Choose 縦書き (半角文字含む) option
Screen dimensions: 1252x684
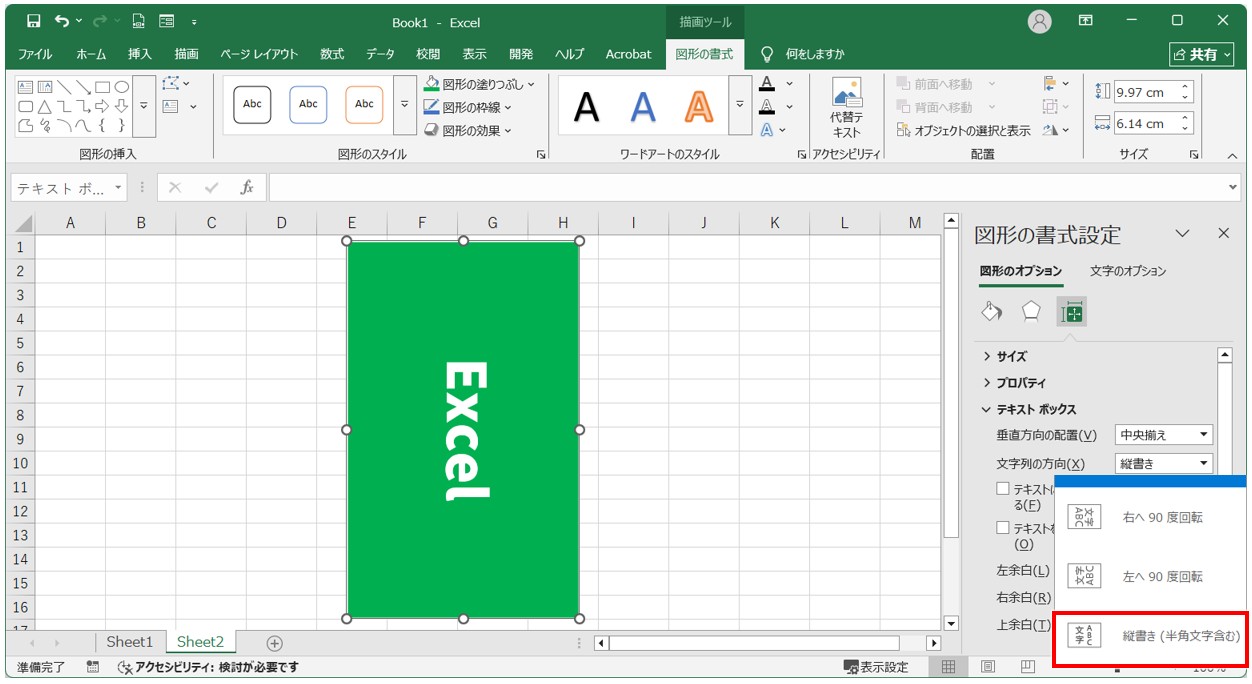1150,635
